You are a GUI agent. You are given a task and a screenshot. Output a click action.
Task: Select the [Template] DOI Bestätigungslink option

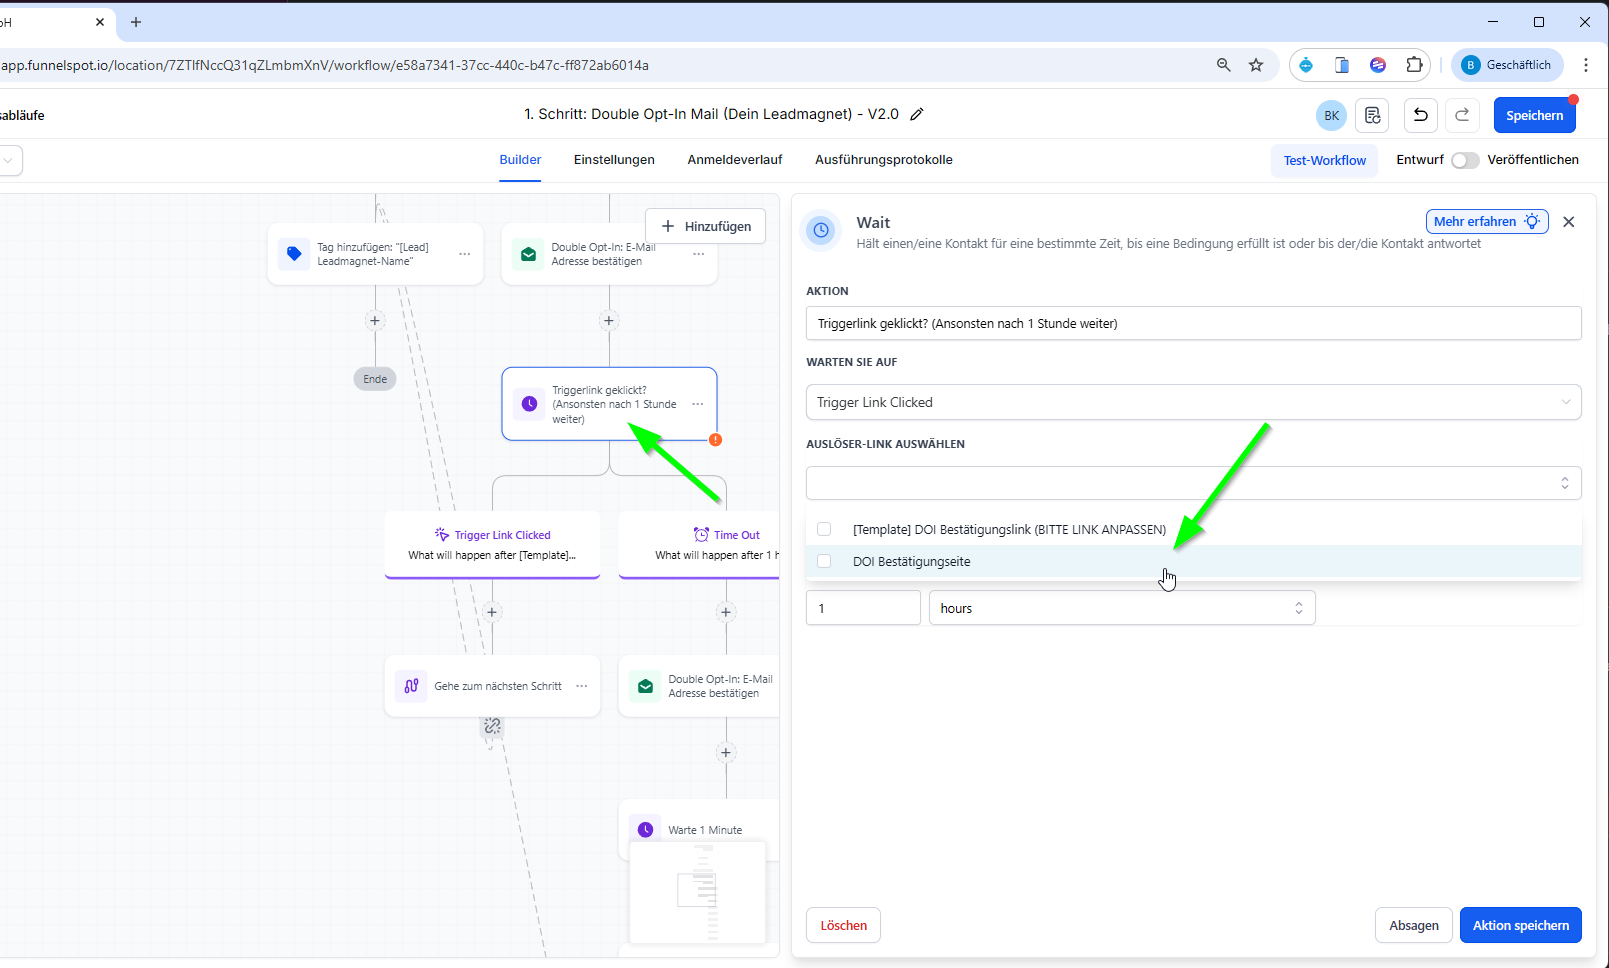(x=1194, y=529)
